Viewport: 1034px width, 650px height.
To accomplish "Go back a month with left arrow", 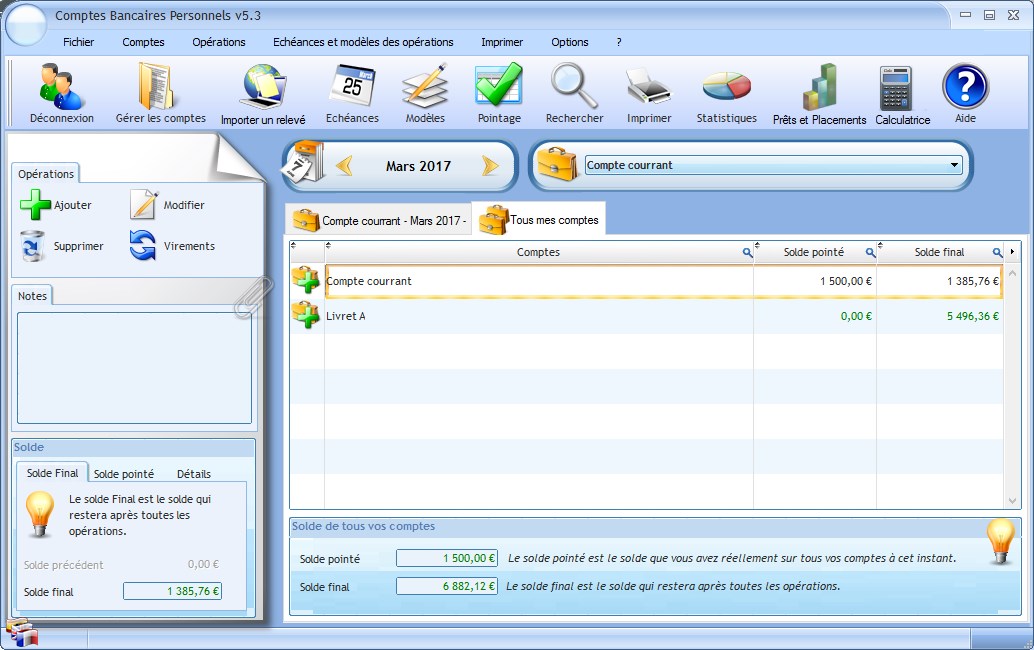I will [x=345, y=166].
